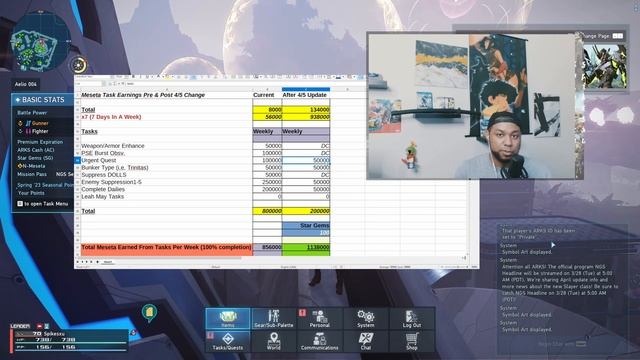Open the Items menu in the game
This screenshot has height=360, width=640.
[x=228, y=318]
